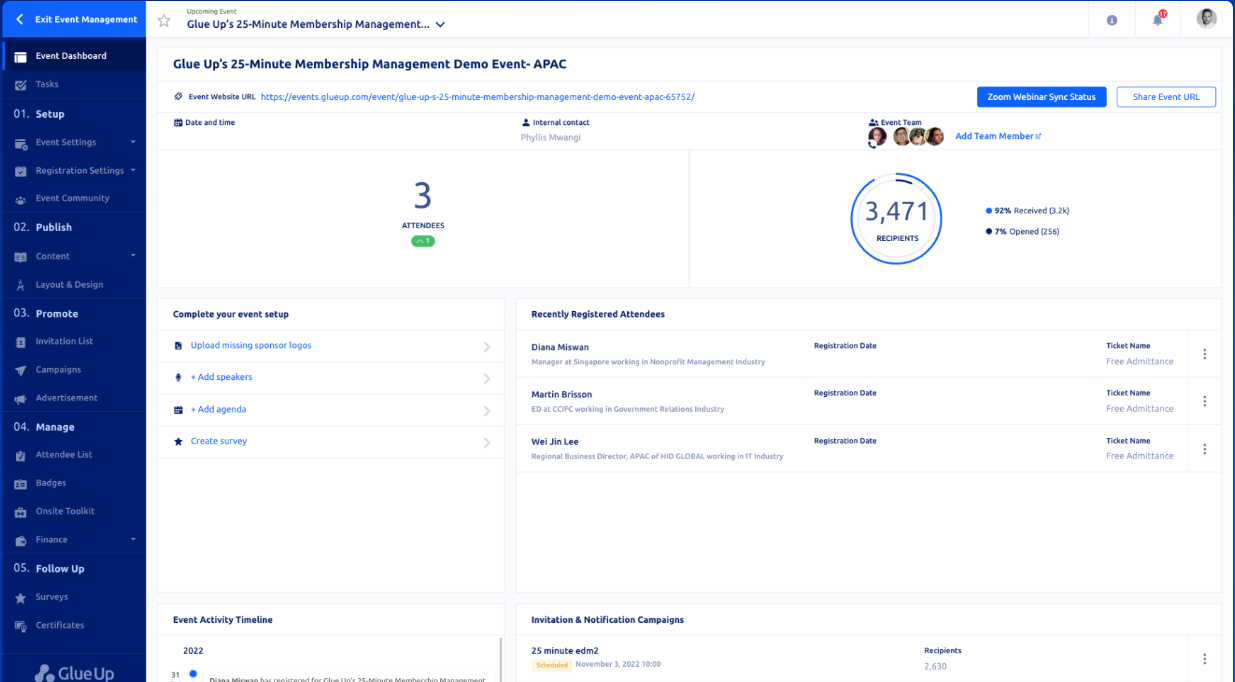1235x682 pixels.
Task: Open the user profile avatar
Action: pyautogui.click(x=1206, y=19)
